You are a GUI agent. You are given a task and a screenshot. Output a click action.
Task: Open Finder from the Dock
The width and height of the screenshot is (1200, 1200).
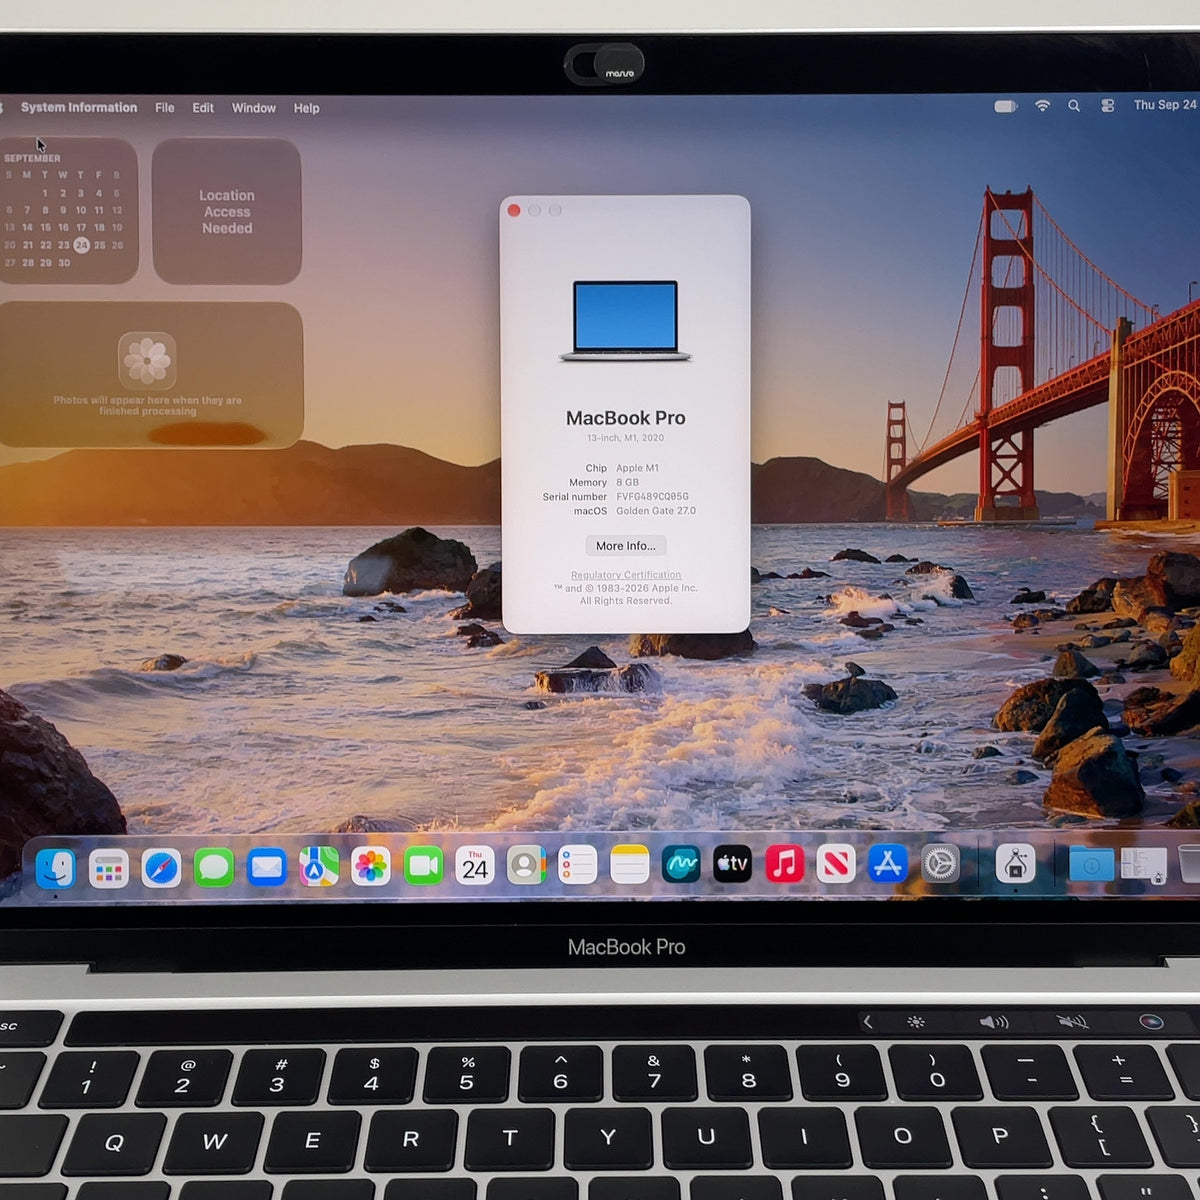tap(55, 868)
